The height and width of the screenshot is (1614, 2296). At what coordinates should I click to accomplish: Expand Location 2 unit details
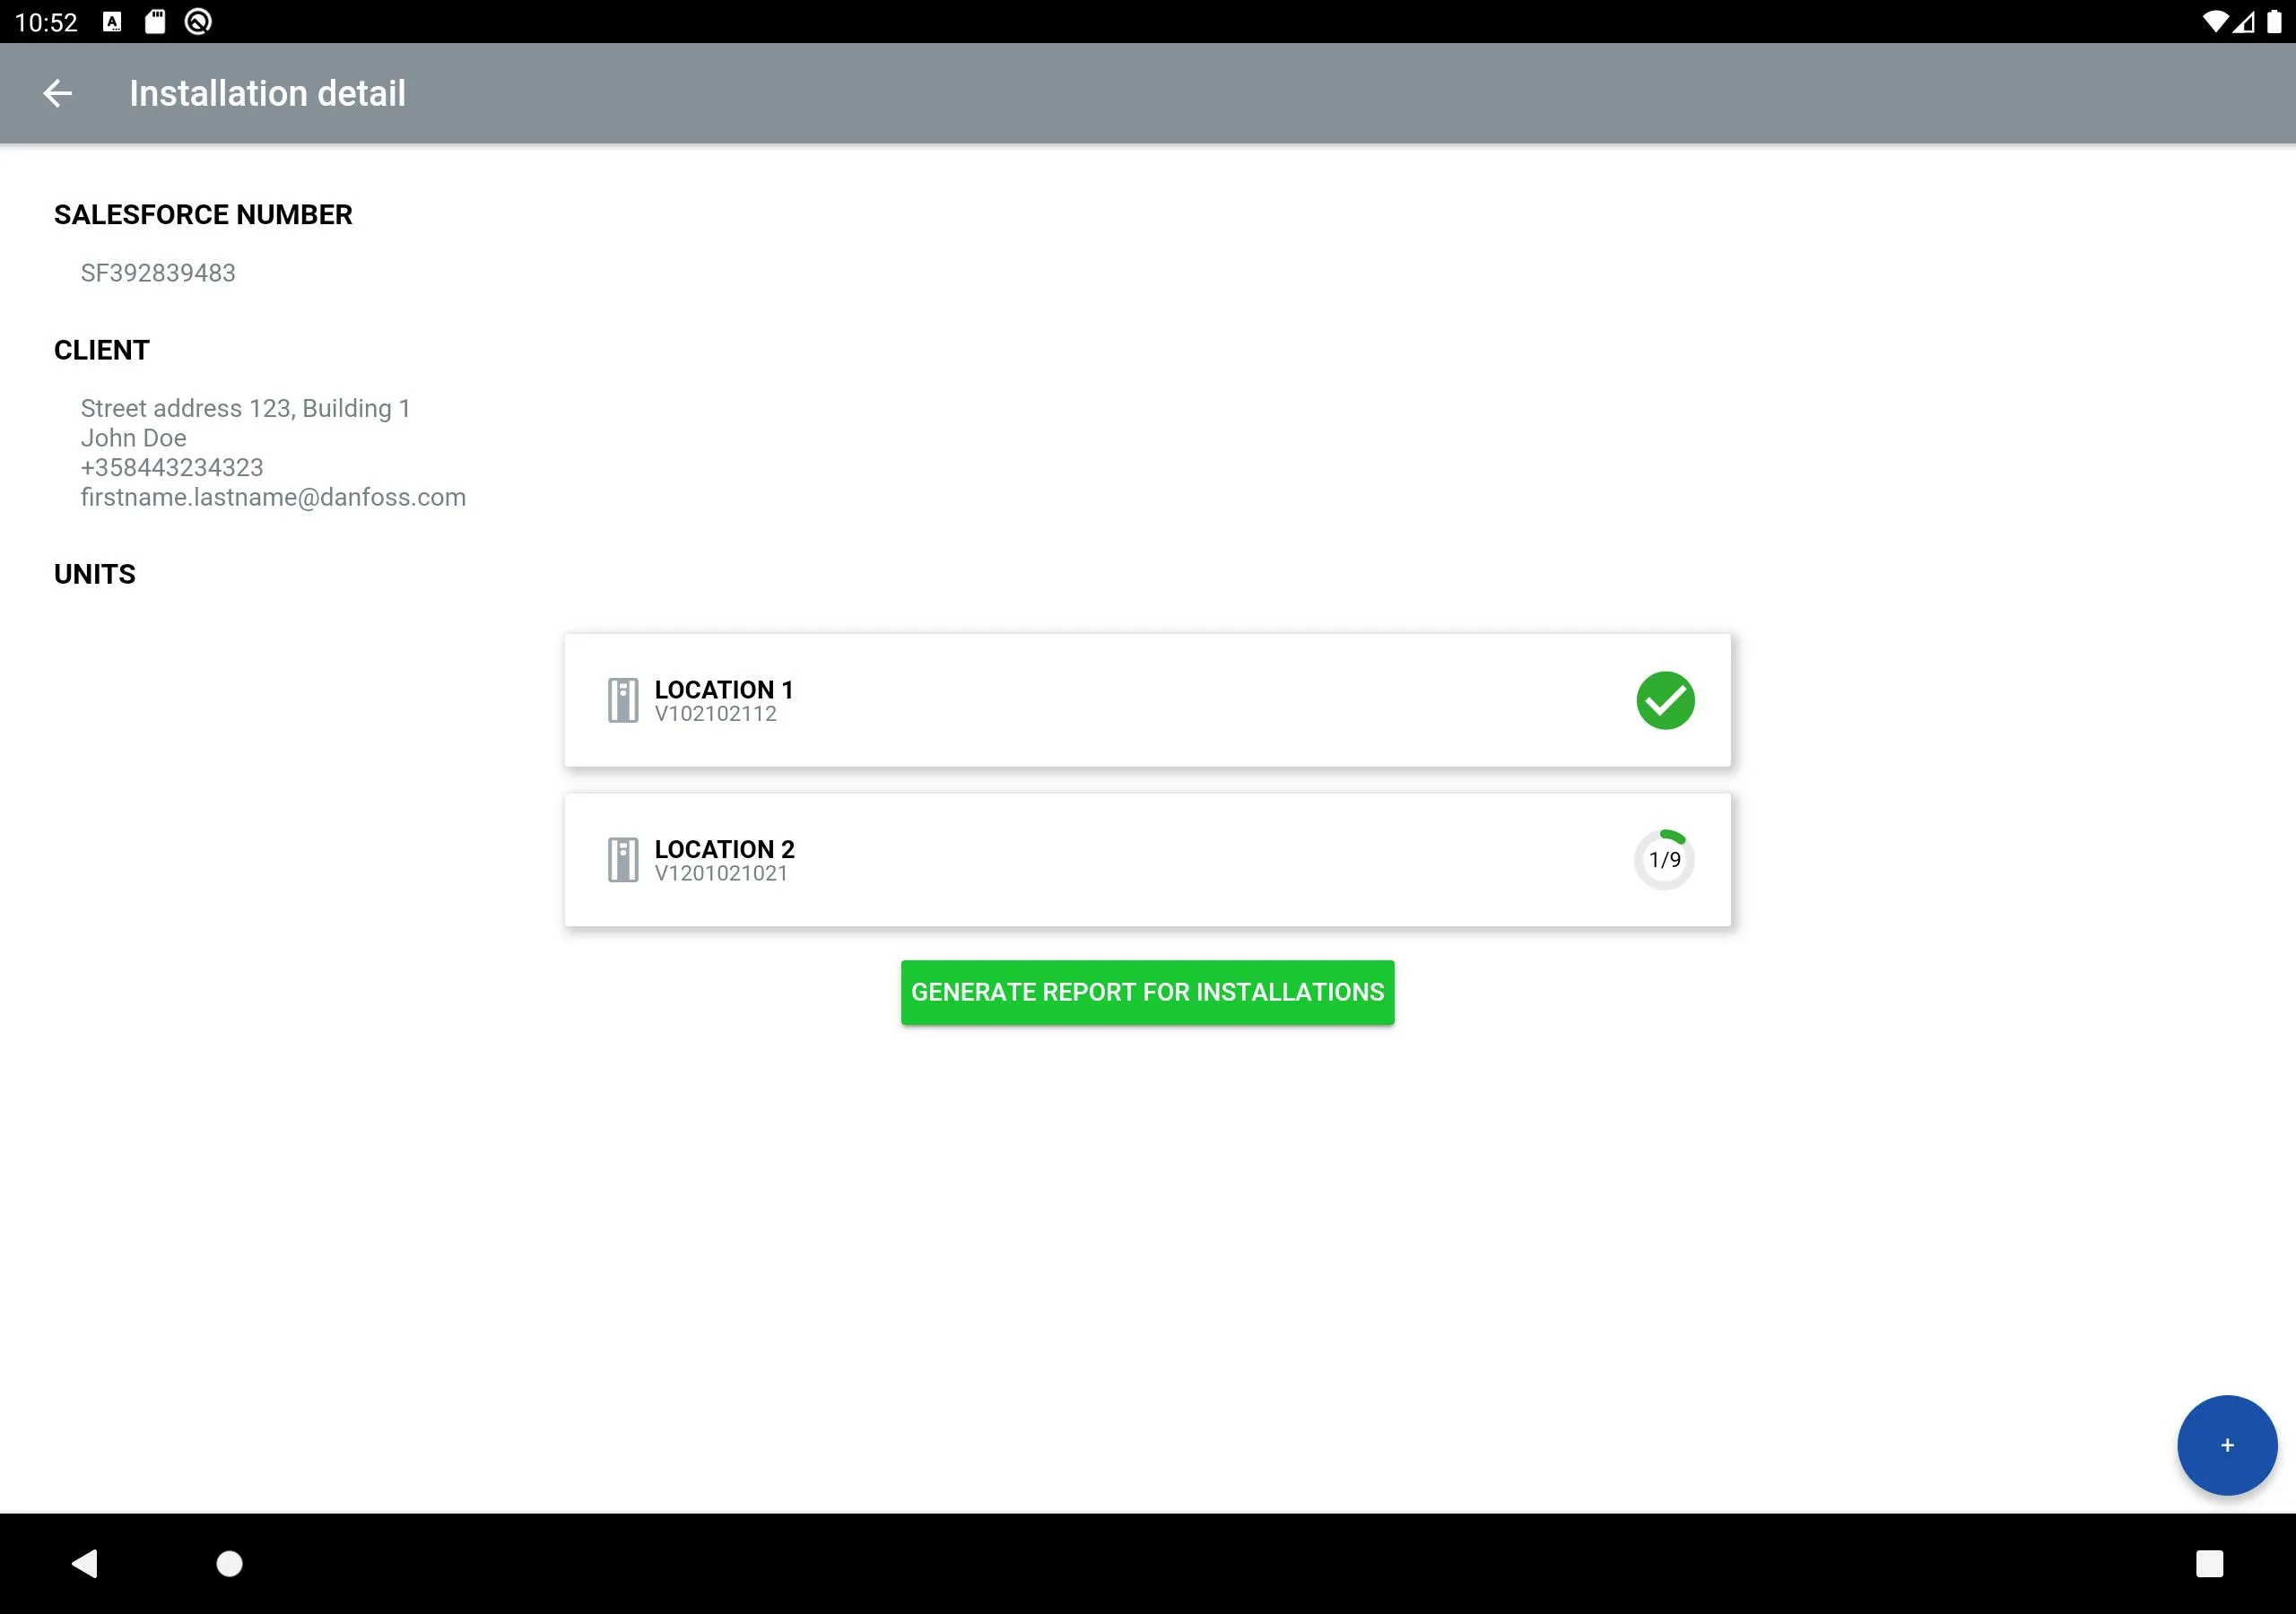1146,857
